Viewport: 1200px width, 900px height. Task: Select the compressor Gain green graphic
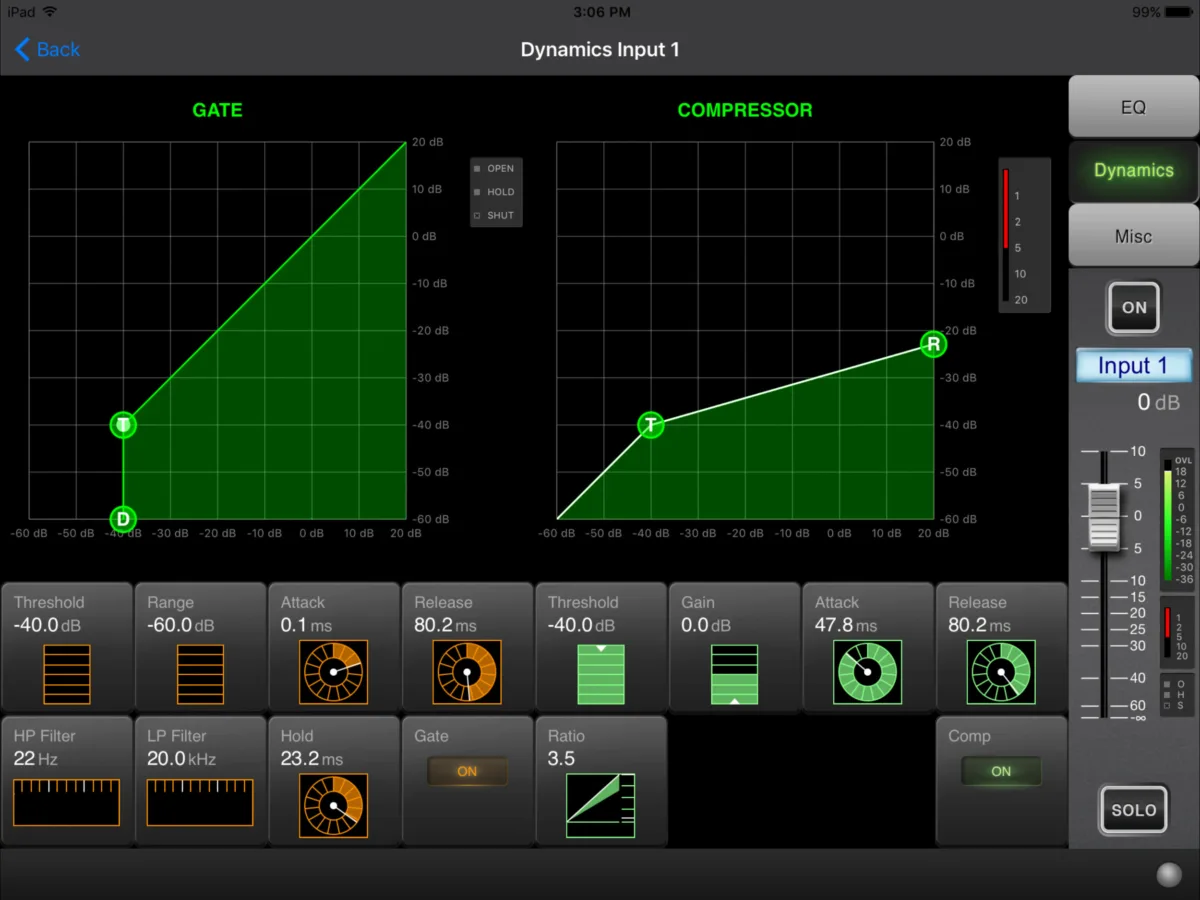tap(735, 674)
